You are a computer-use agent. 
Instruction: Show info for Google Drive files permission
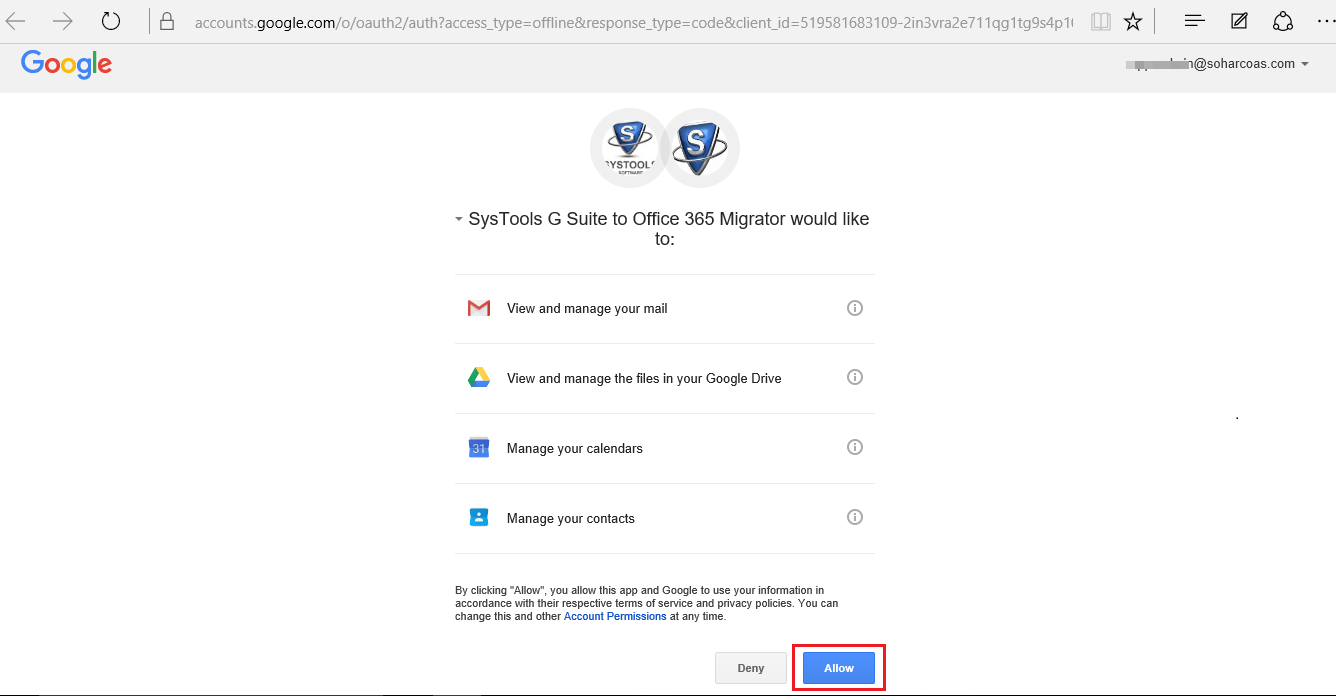point(855,377)
